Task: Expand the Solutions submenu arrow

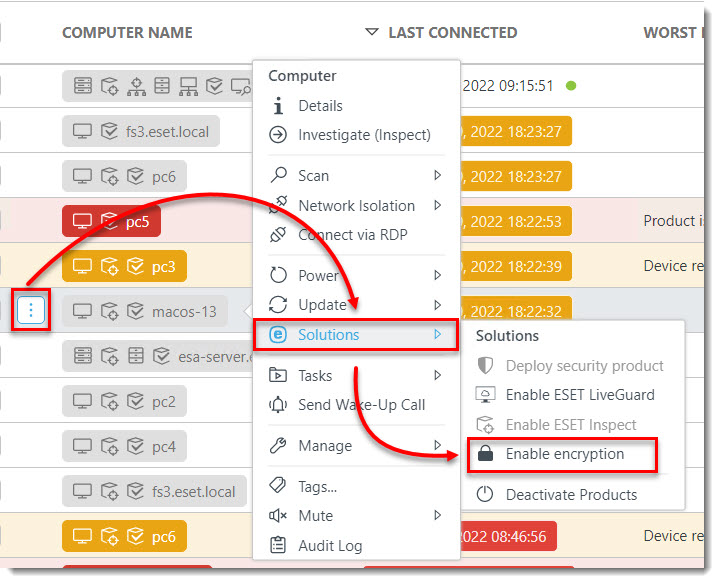Action: [437, 334]
